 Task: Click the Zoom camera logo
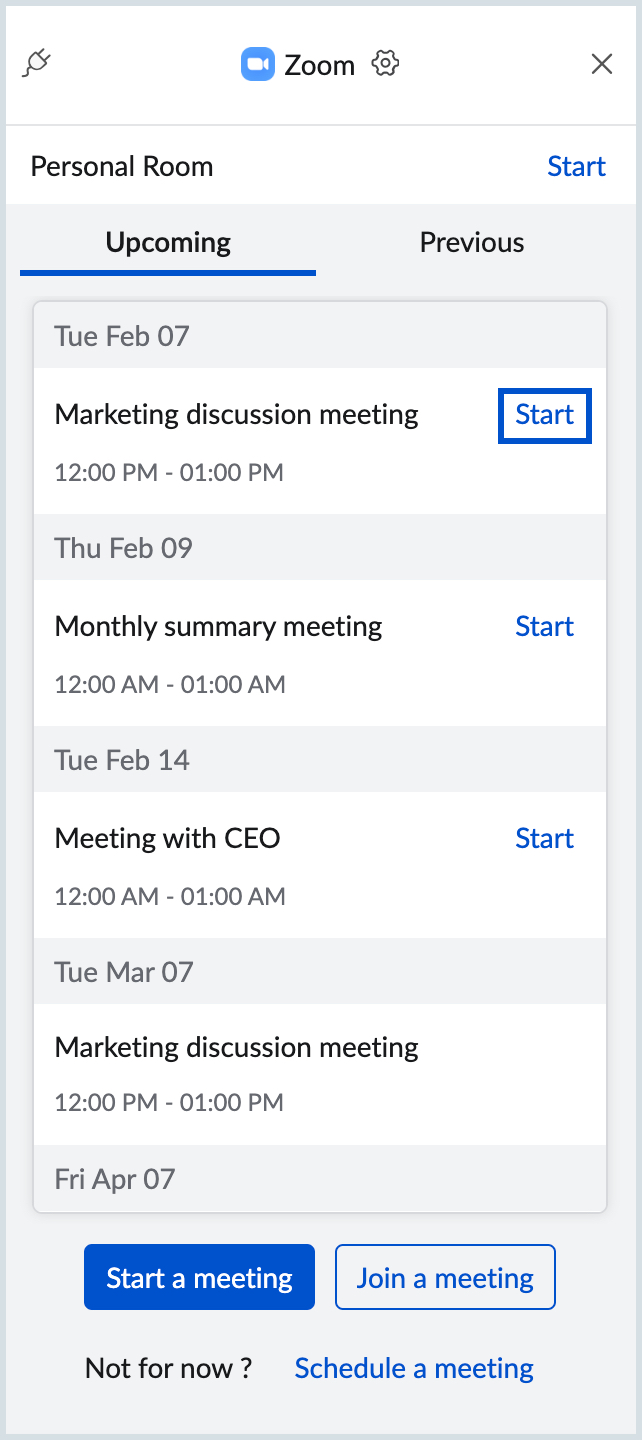coord(256,63)
